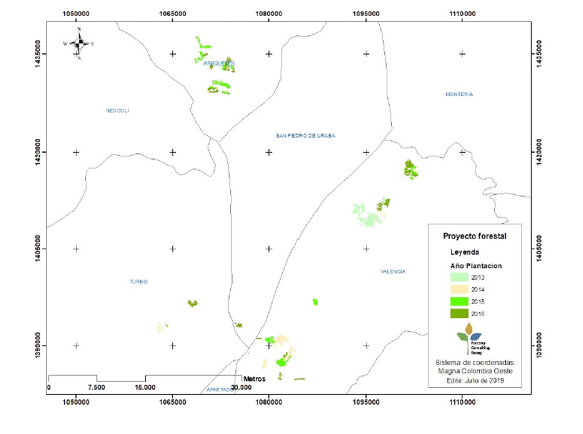Click the 2014 beige legend swatch
Viewport: 583px width, 434px height.
coord(459,289)
